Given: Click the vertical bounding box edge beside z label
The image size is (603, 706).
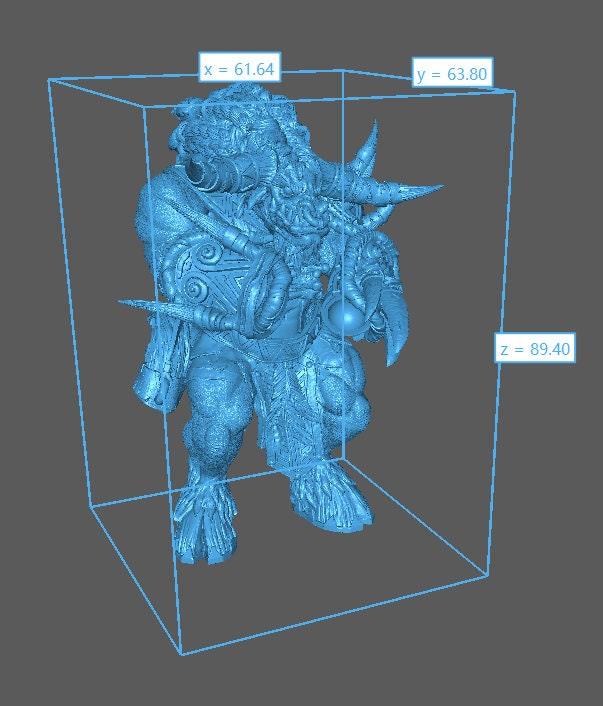Looking at the screenshot, I should coord(503,250).
